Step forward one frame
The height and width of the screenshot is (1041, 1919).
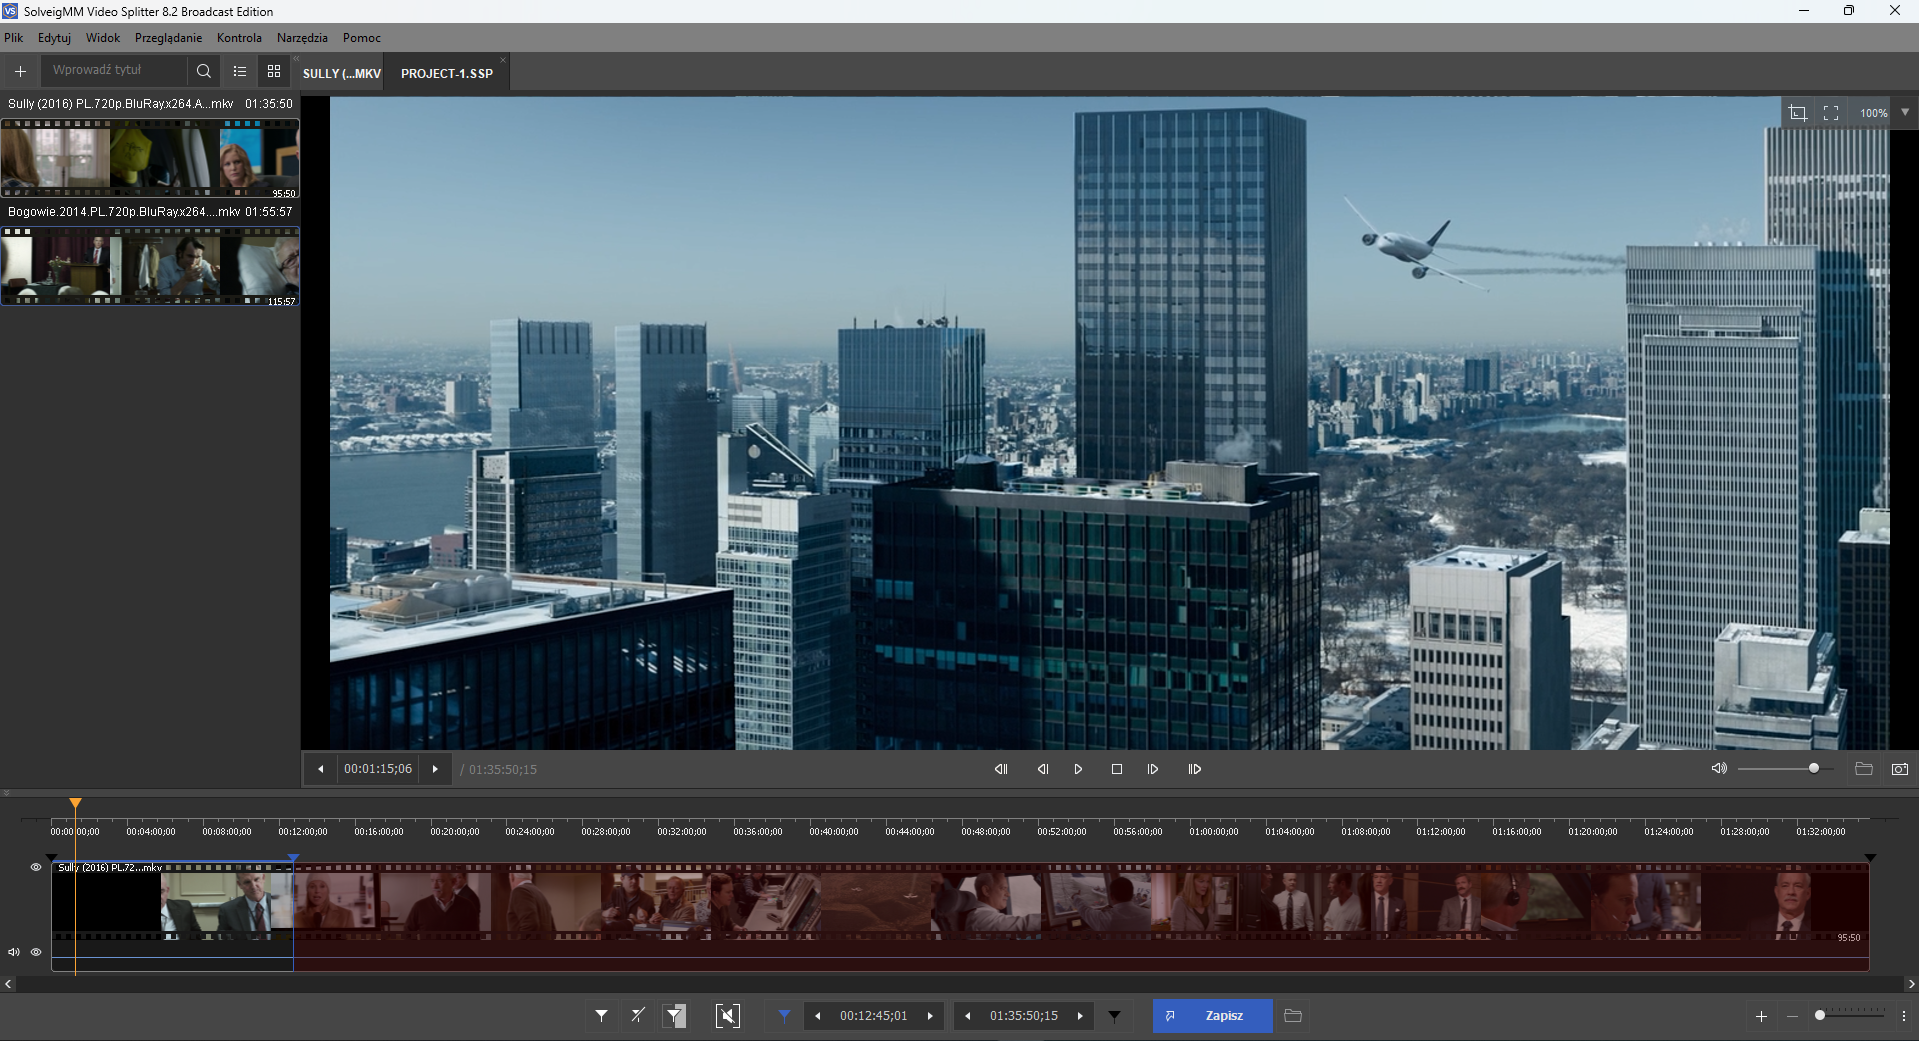pyautogui.click(x=1153, y=769)
